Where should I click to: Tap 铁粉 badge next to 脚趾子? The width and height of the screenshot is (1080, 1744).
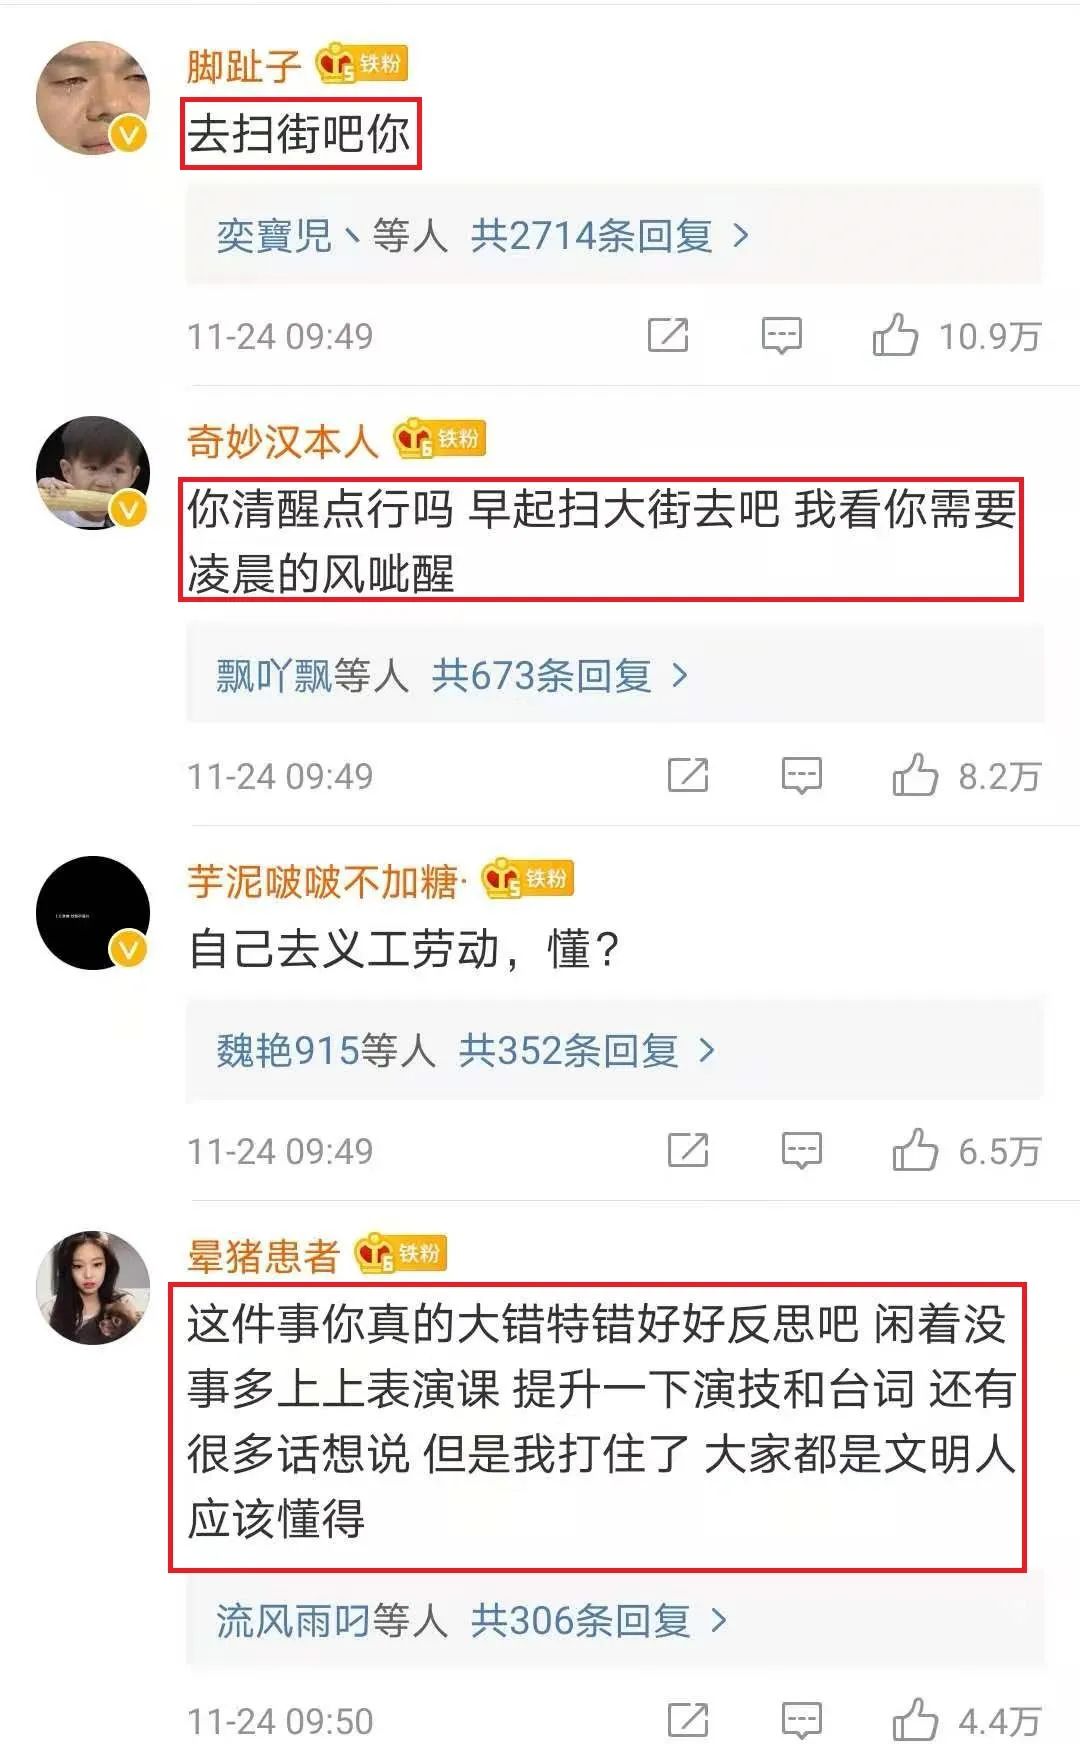coord(362,65)
